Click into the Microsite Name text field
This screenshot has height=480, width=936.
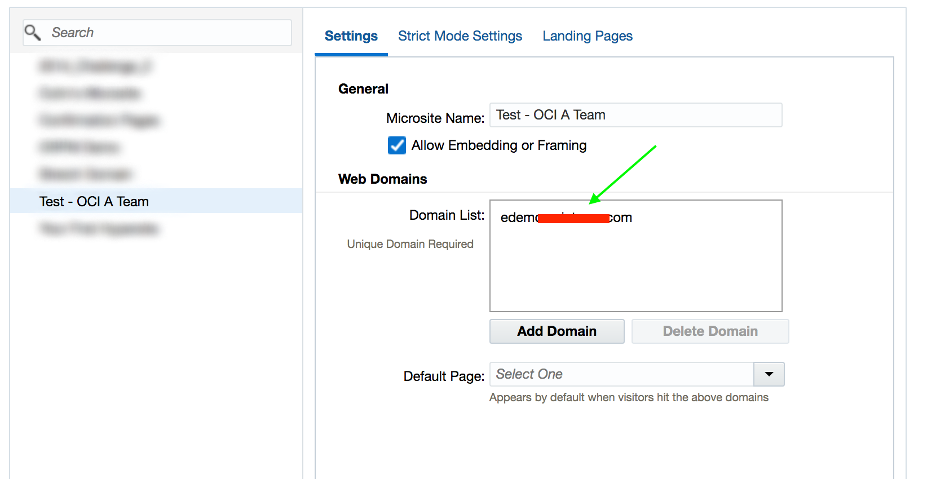click(635, 115)
